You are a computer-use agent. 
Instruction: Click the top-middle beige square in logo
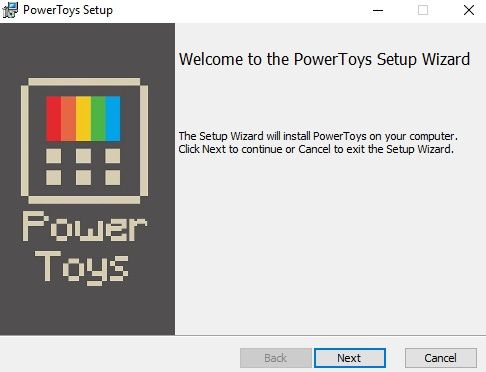(x=83, y=156)
